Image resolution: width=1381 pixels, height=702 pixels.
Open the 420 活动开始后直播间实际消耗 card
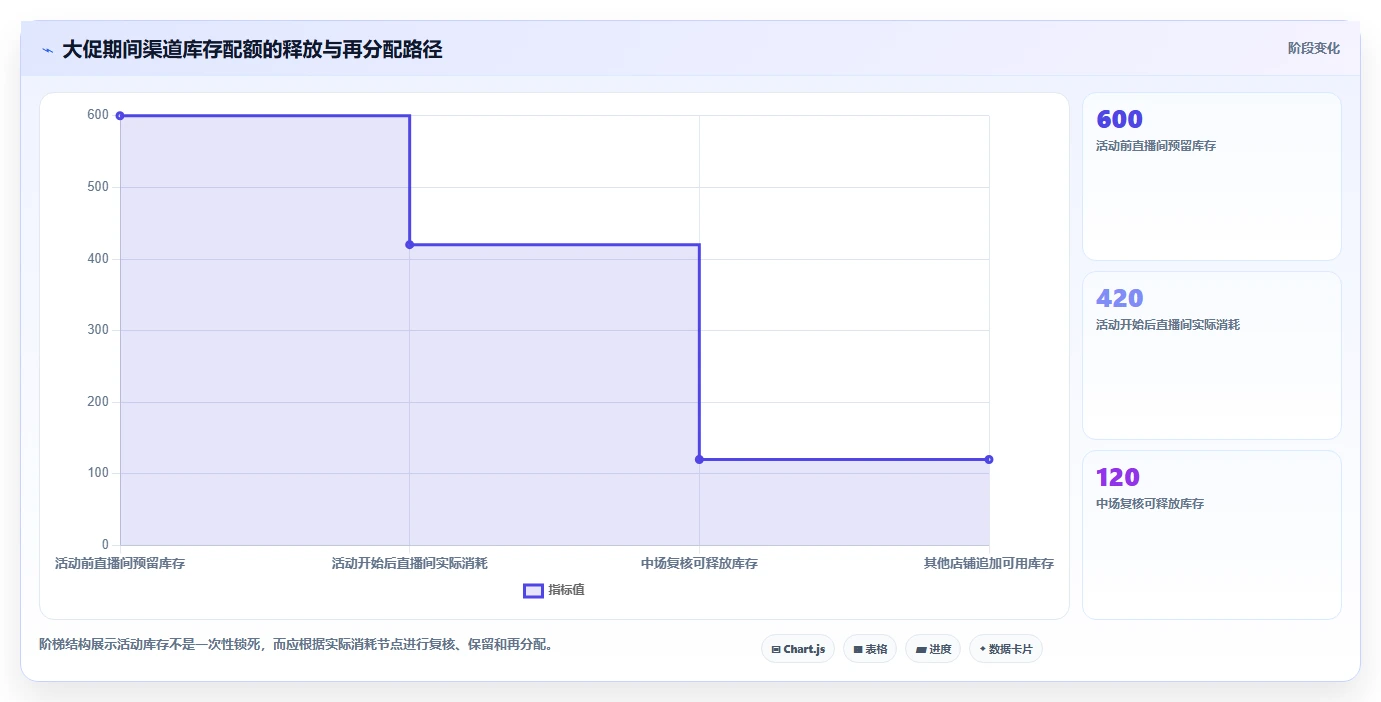point(1212,355)
